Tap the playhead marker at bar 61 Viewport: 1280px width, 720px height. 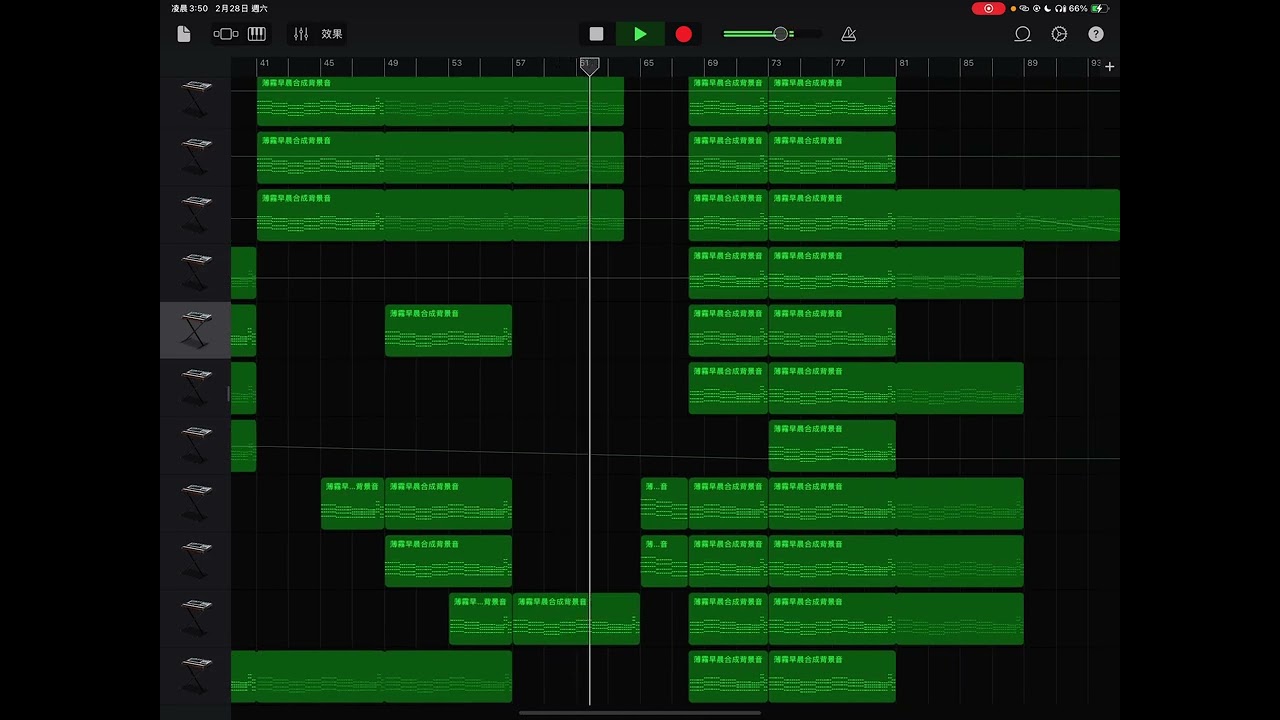tap(590, 66)
